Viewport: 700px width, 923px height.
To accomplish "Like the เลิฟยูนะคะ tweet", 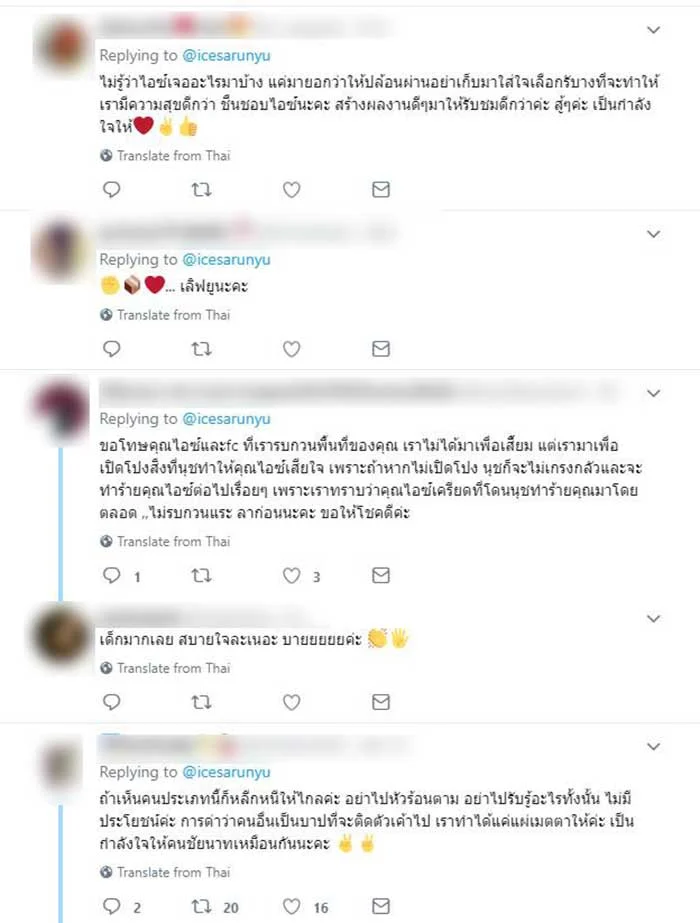I will tap(291, 349).
